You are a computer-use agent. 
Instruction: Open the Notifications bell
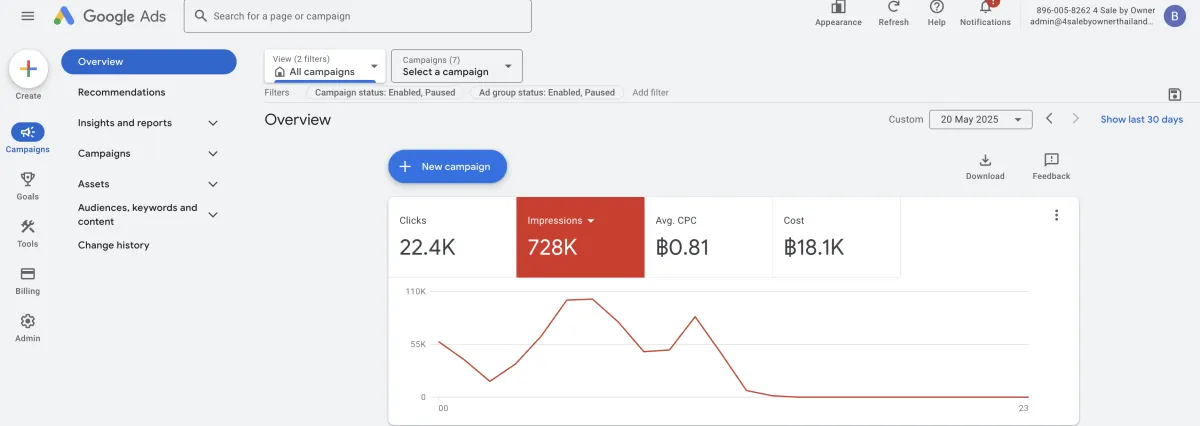click(x=985, y=7)
